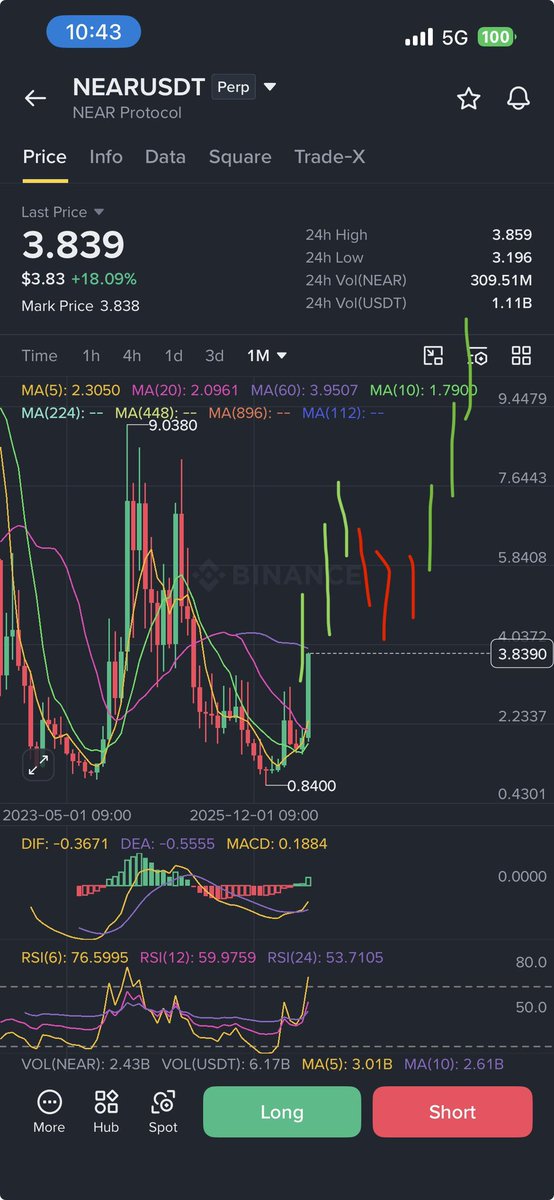Viewport: 554px width, 1200px height.
Task: Tap the Mark Price 3.838 text
Action: coord(81,306)
